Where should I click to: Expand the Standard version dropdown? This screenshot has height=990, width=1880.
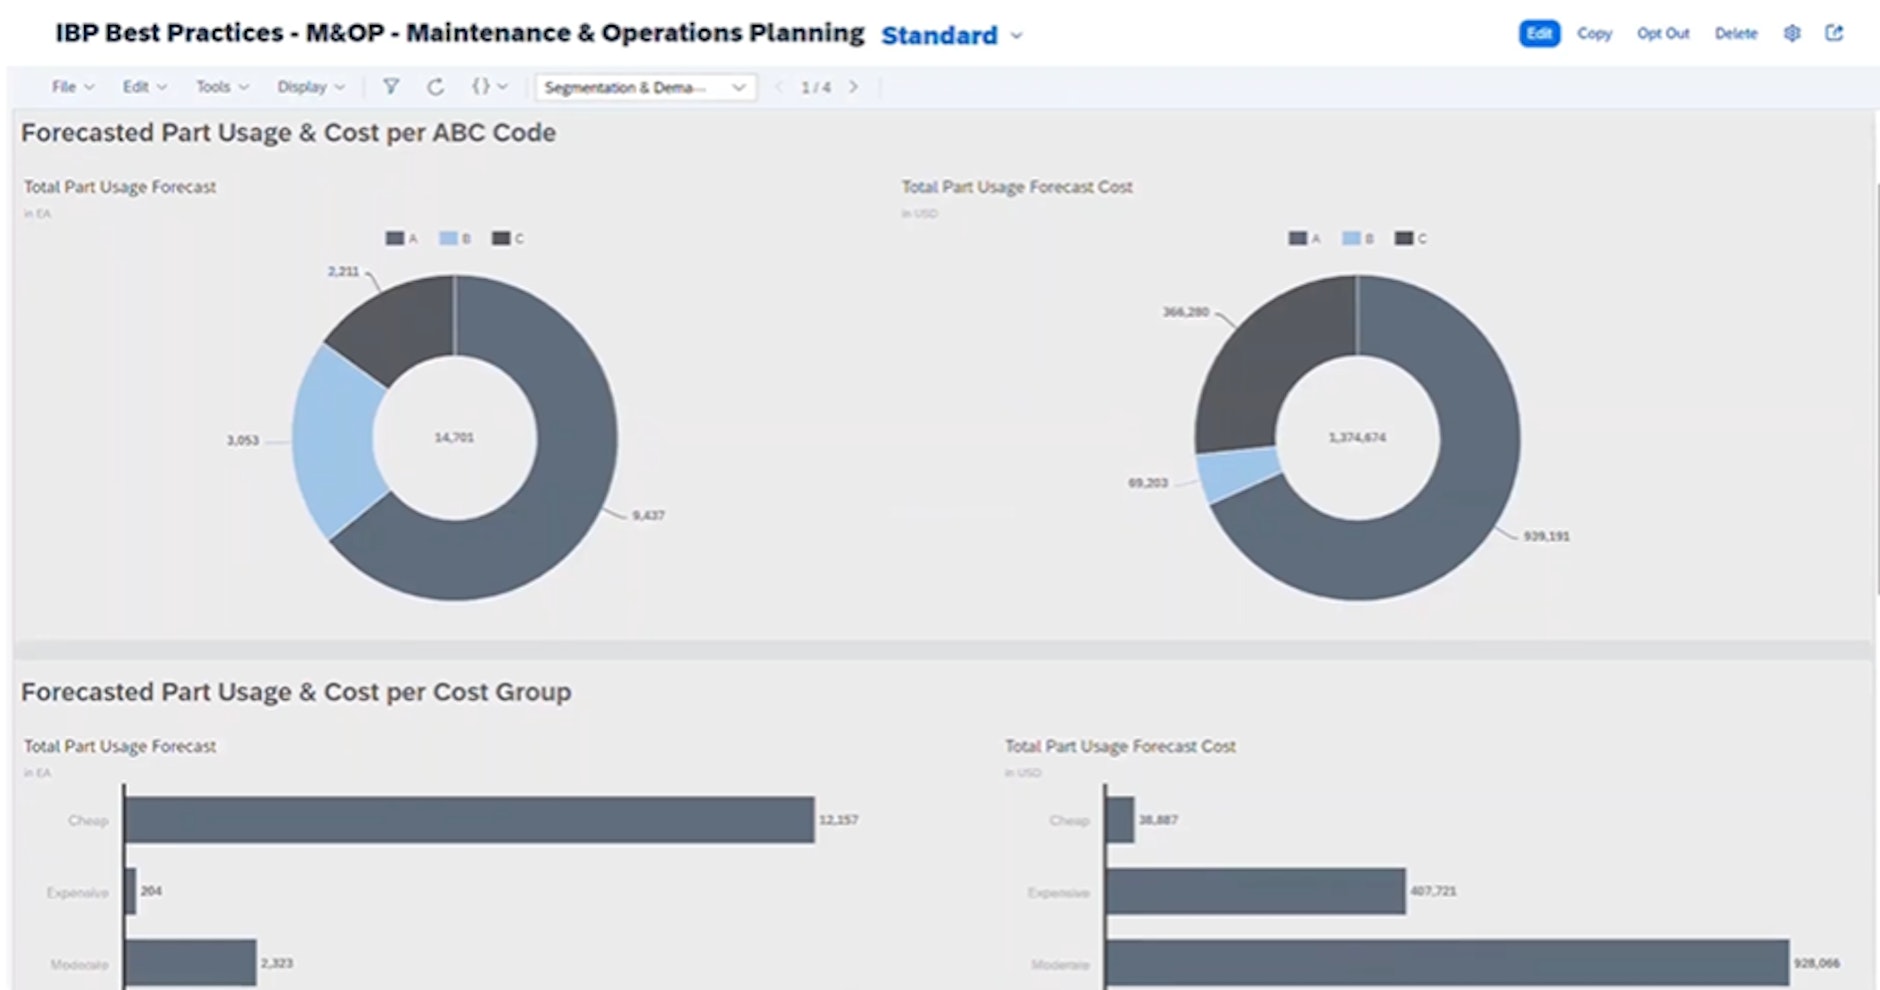1017,36
